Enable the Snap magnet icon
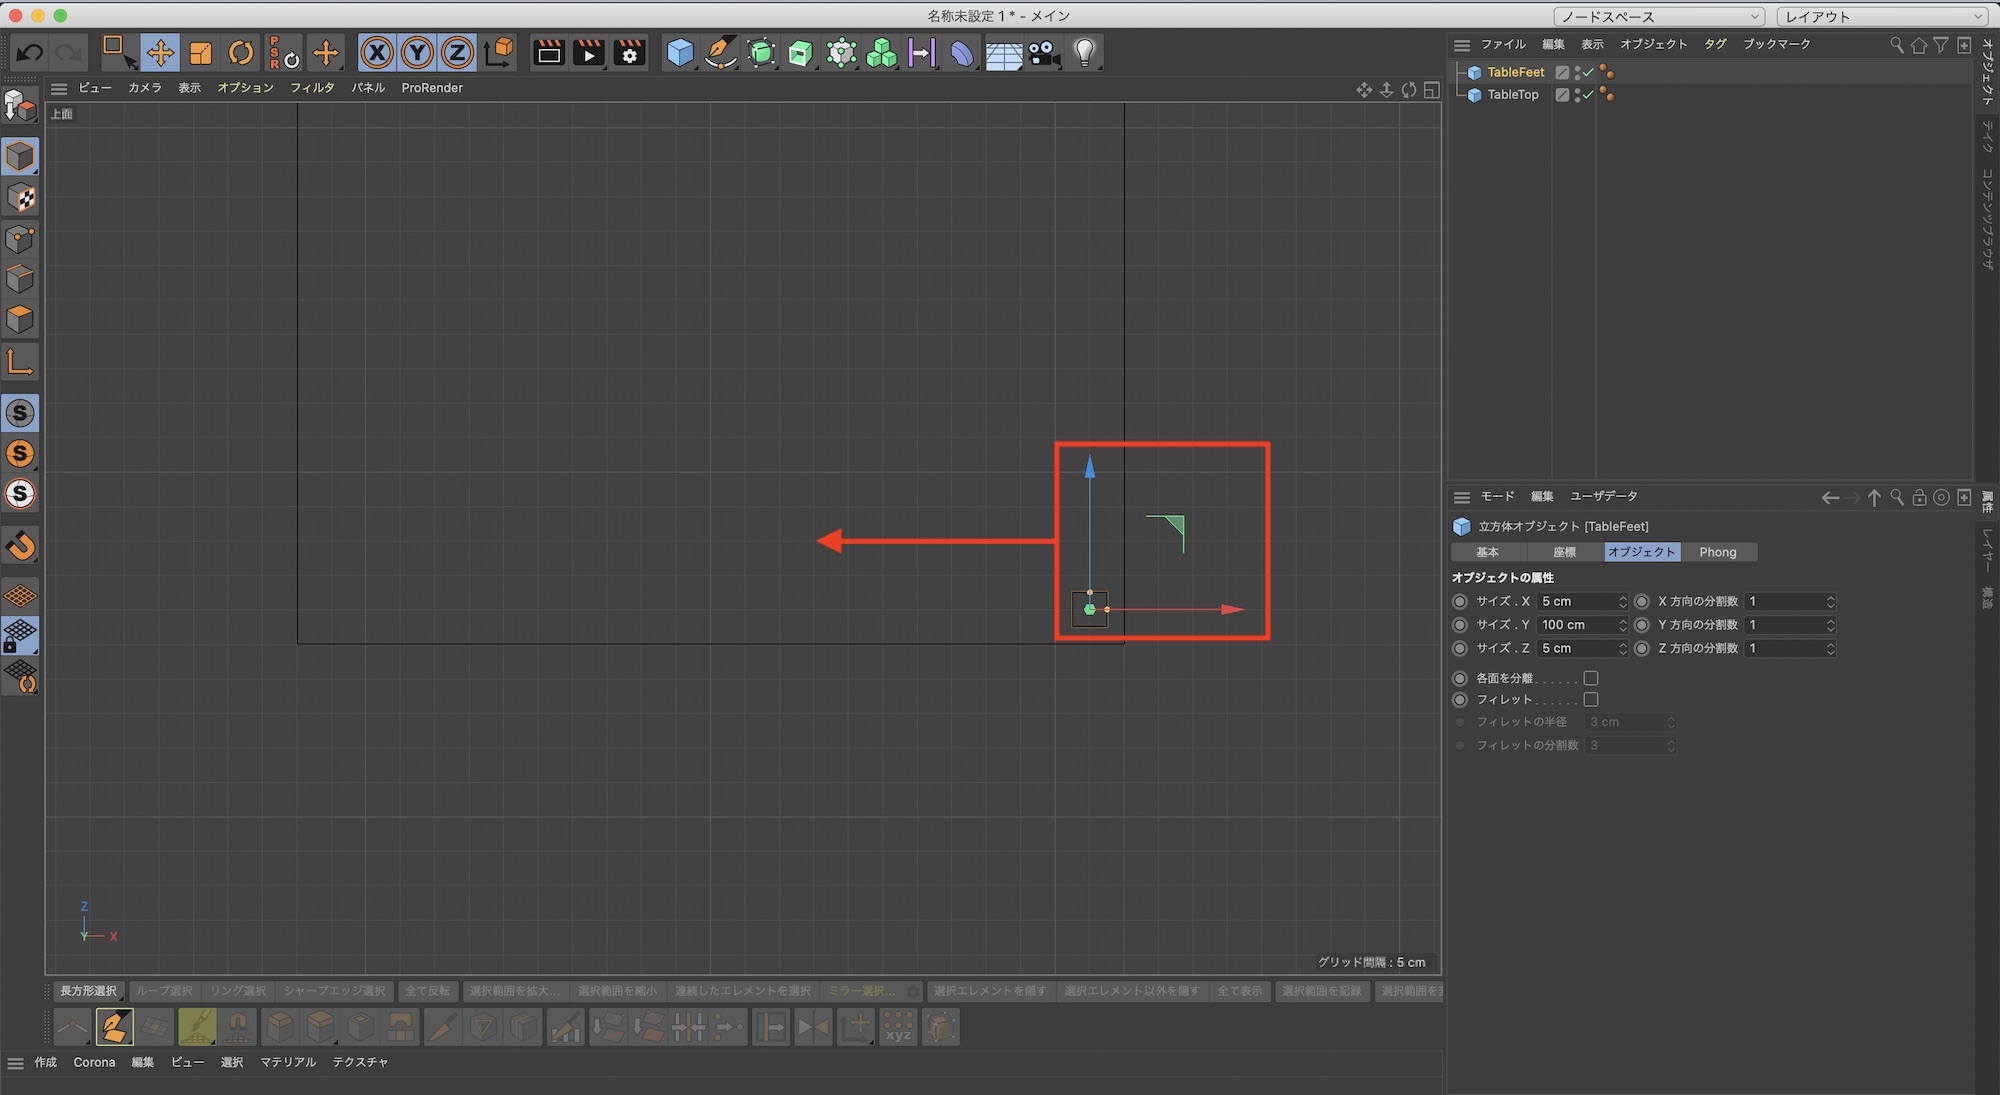 [20, 546]
